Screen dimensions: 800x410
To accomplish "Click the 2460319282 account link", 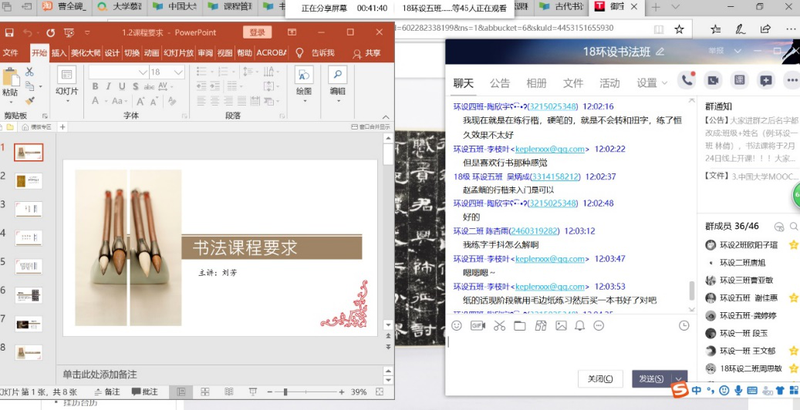I will click(x=533, y=231).
